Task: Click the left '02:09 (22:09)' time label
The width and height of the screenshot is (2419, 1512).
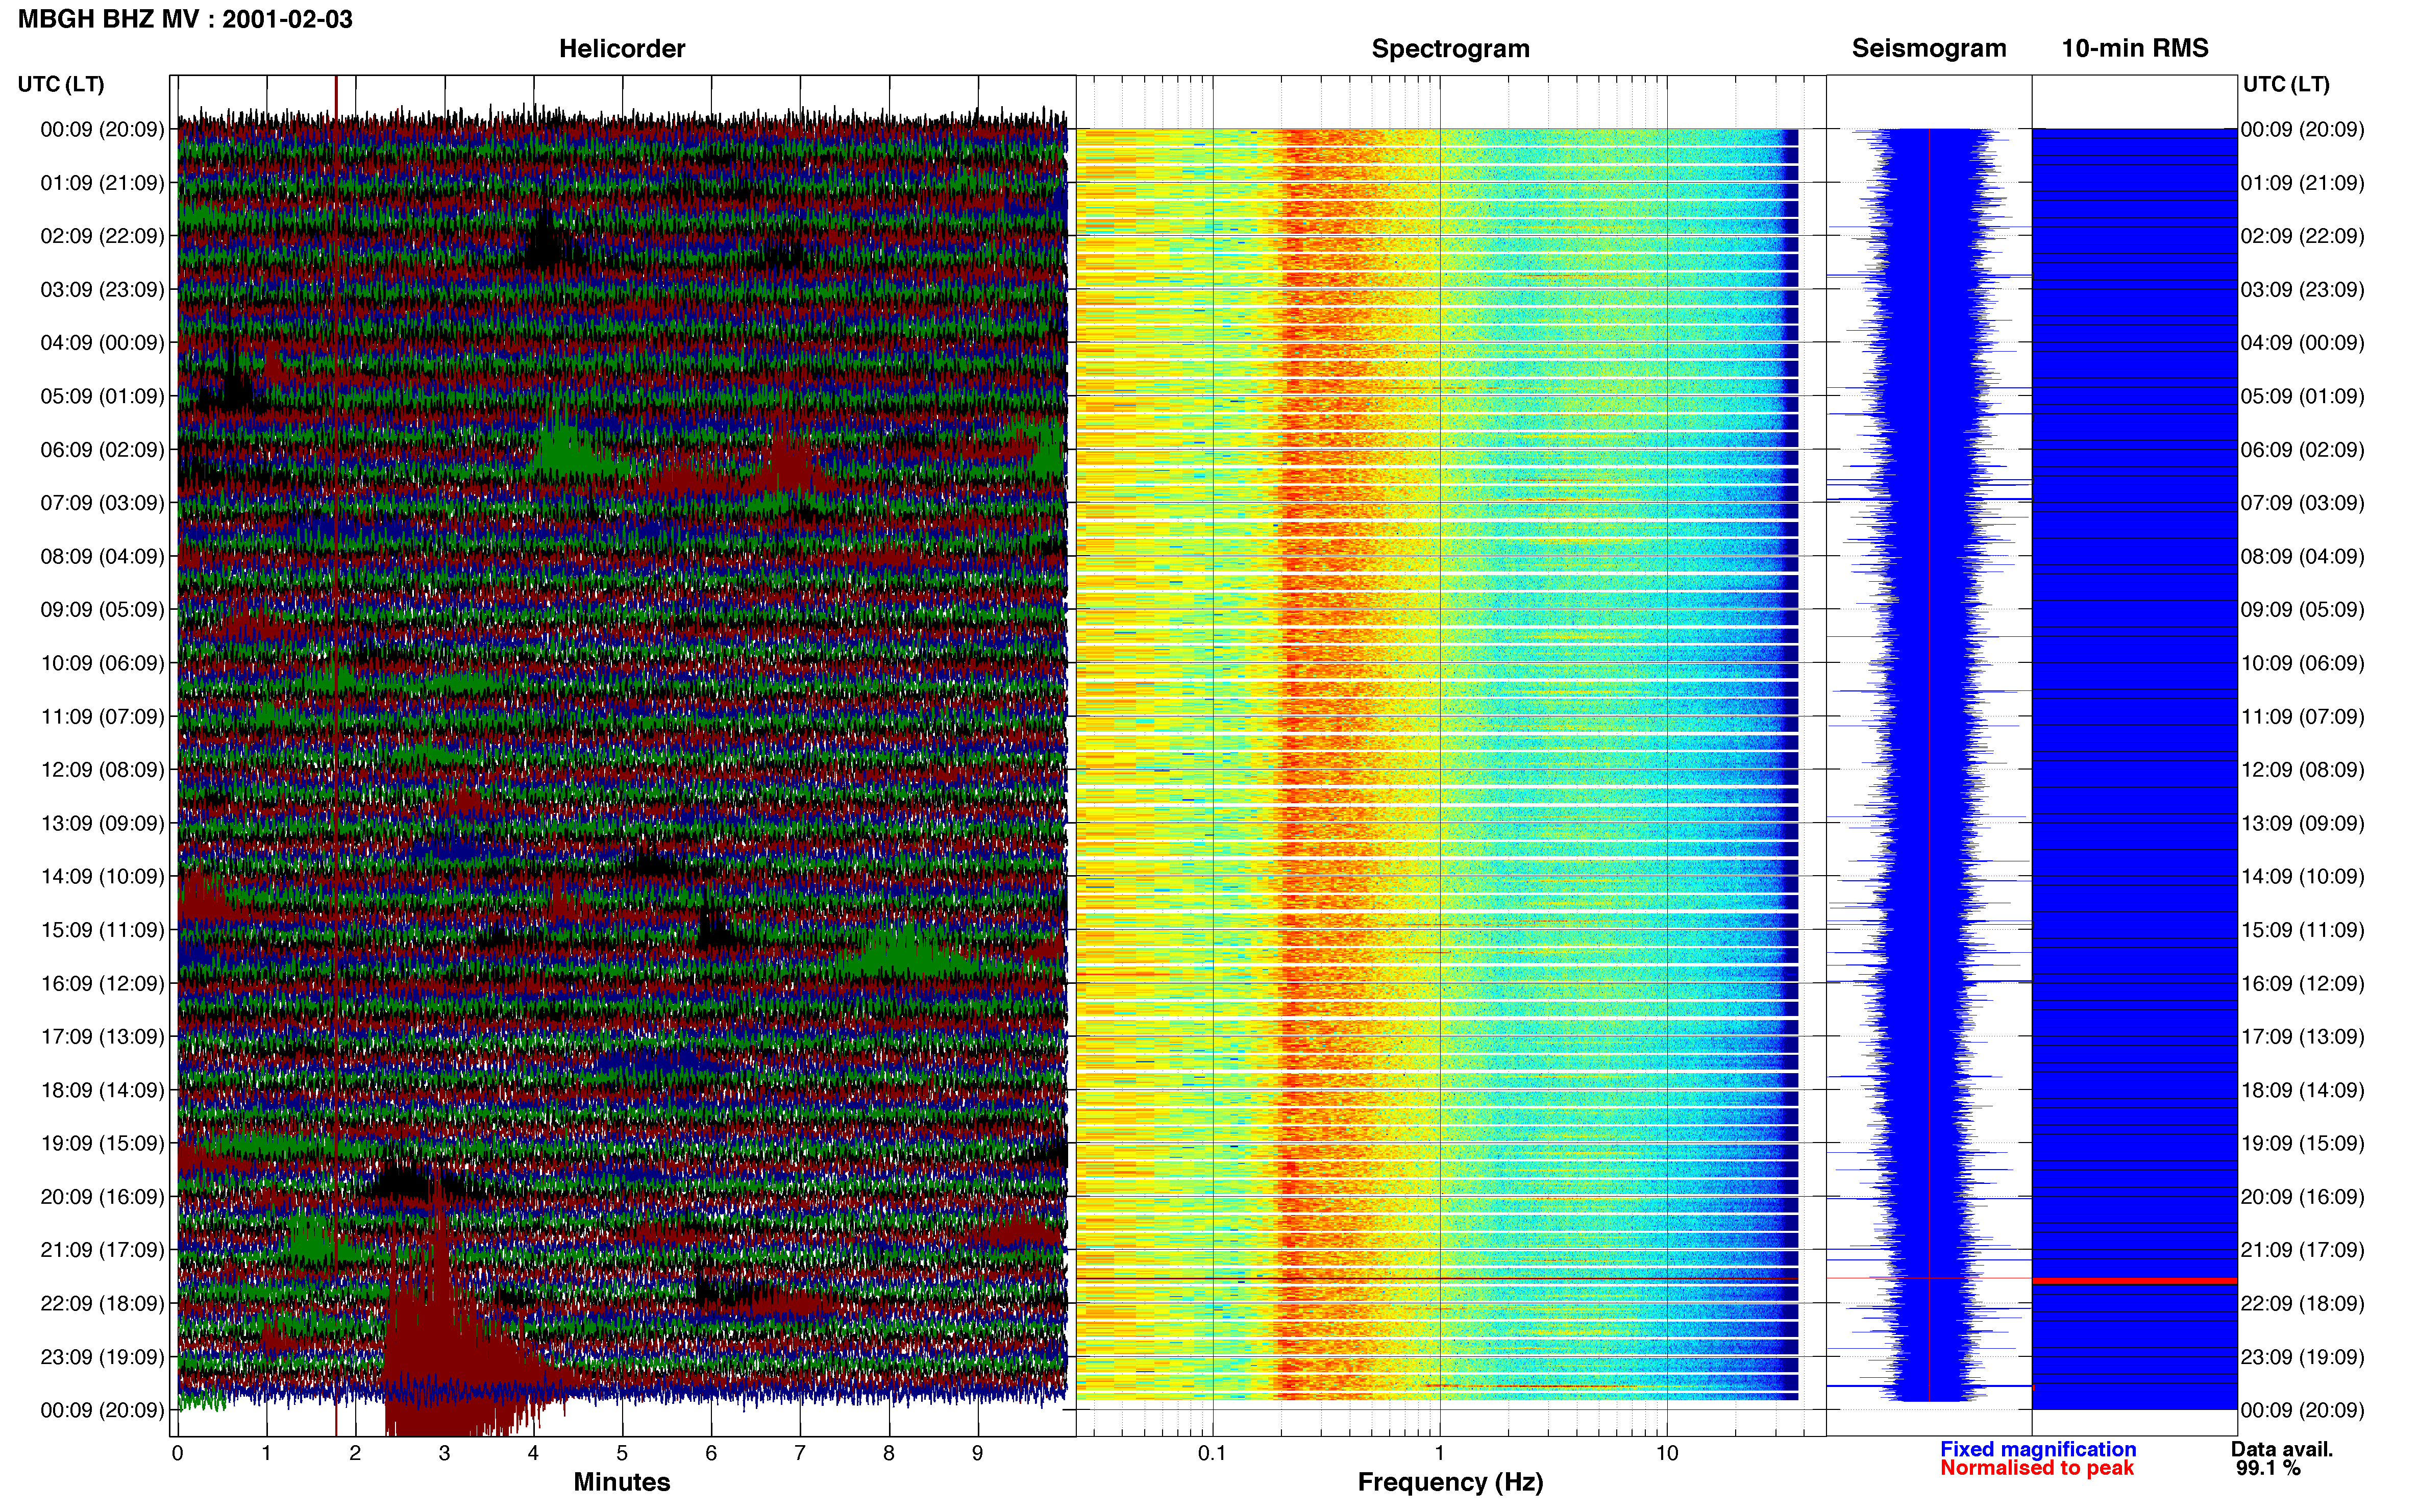Action: tap(102, 236)
